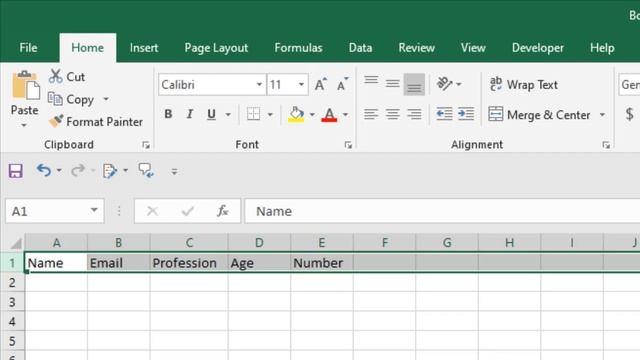Select the Email header cell
Image resolution: width=640 pixels, height=360 pixels.
coord(118,263)
